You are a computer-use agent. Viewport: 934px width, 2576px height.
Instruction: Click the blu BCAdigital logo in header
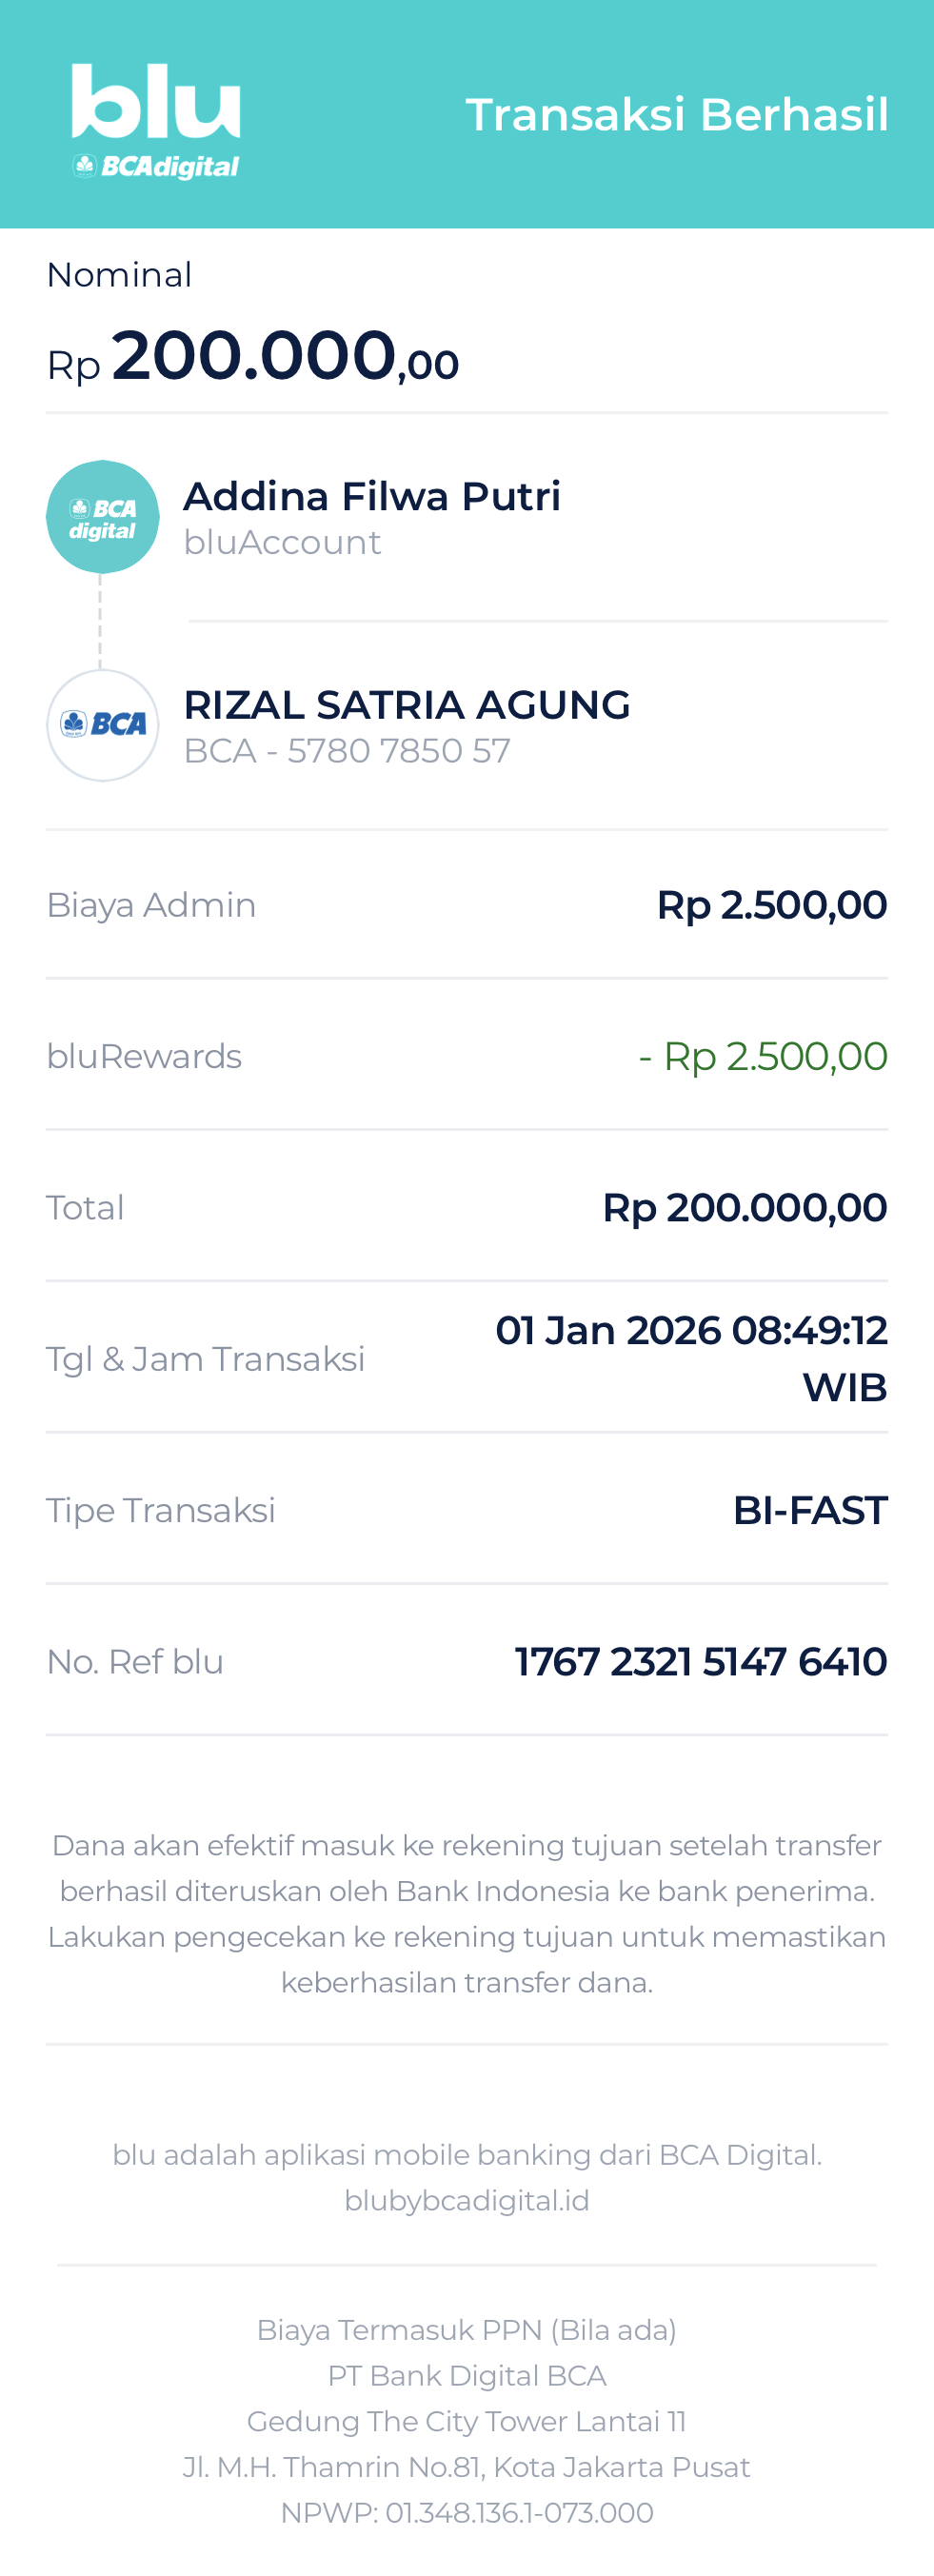[x=156, y=121]
